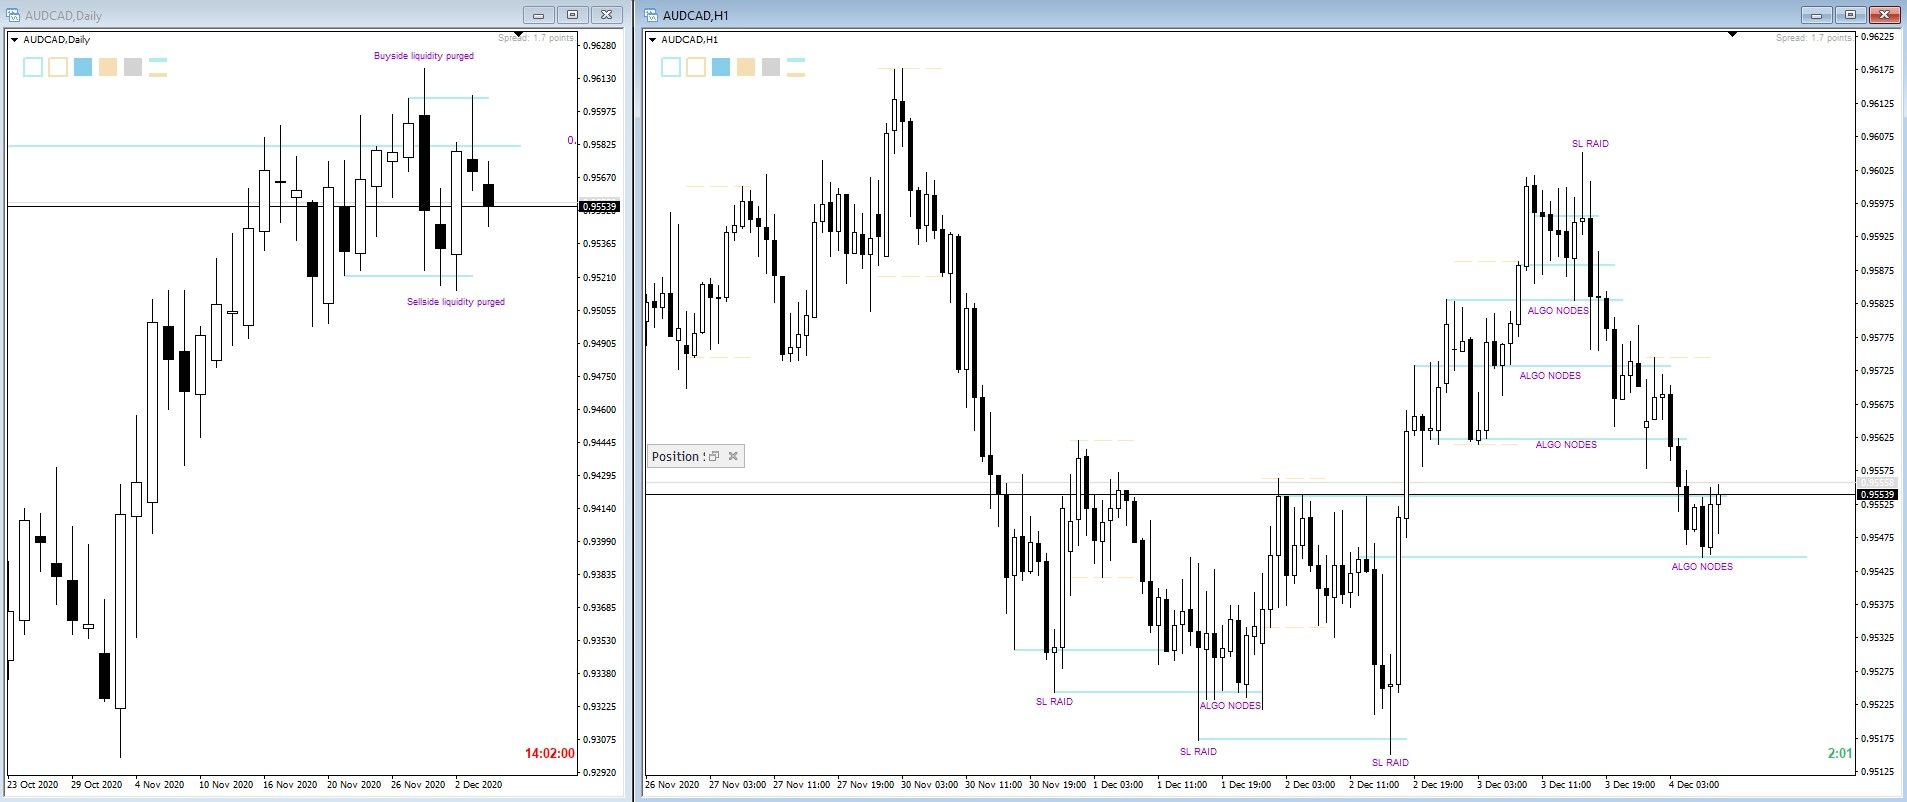The image size is (1907, 802).
Task: Click the AUDCAD,Daily window chart icon
Action: click(x=13, y=15)
